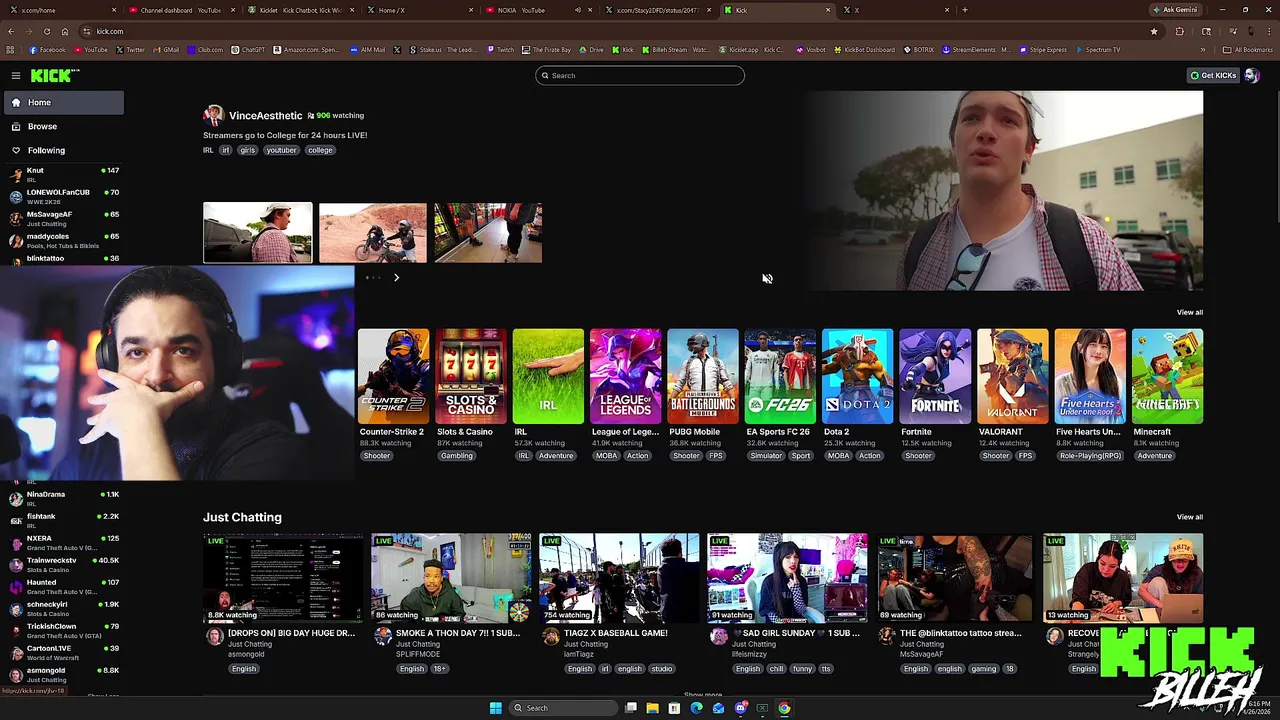1280x720 pixels.
Task: Open KickBot Dashboard bookmark
Action: [x=864, y=50]
